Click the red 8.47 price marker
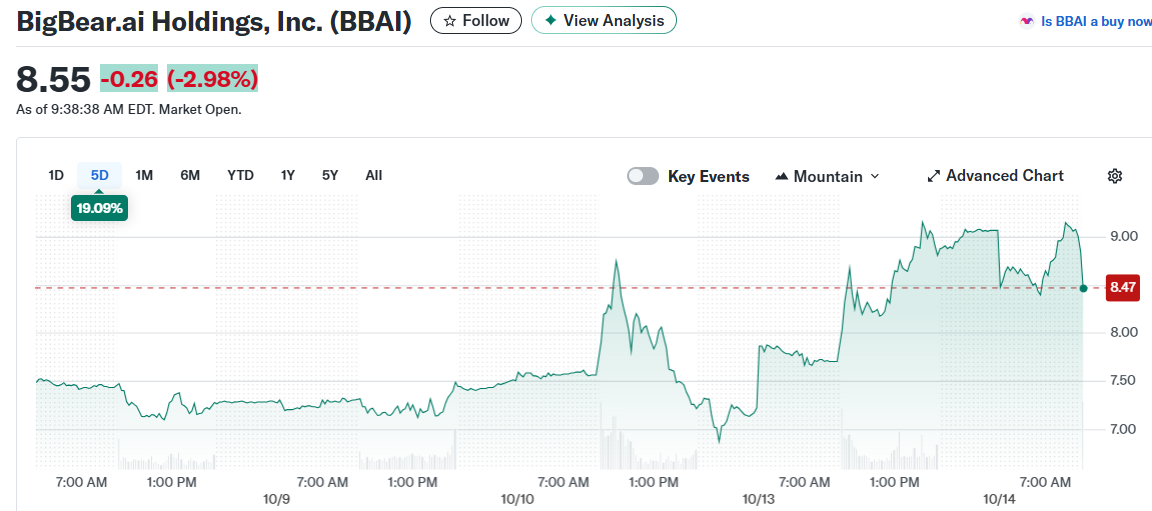Screen dimensions: 1152x511 coord(1123,288)
